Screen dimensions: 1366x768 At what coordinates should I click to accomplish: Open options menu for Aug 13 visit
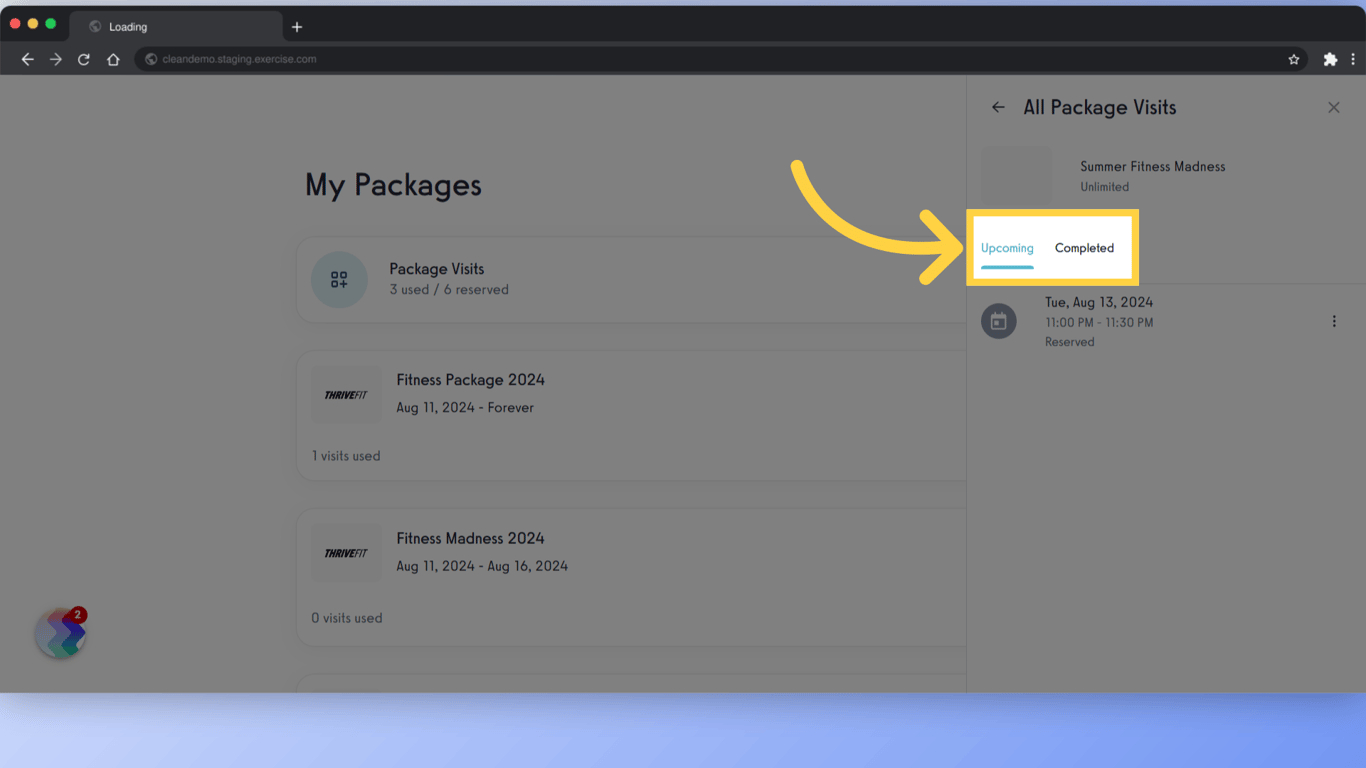pos(1334,321)
